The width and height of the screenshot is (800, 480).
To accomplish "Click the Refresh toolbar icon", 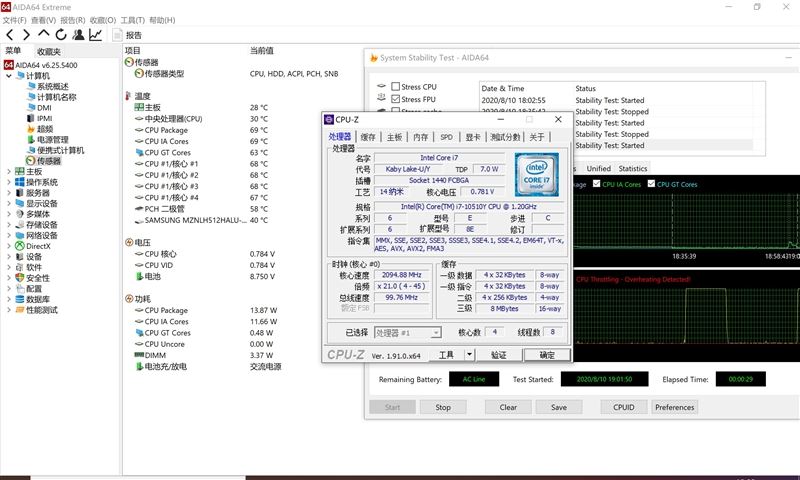I will point(61,35).
